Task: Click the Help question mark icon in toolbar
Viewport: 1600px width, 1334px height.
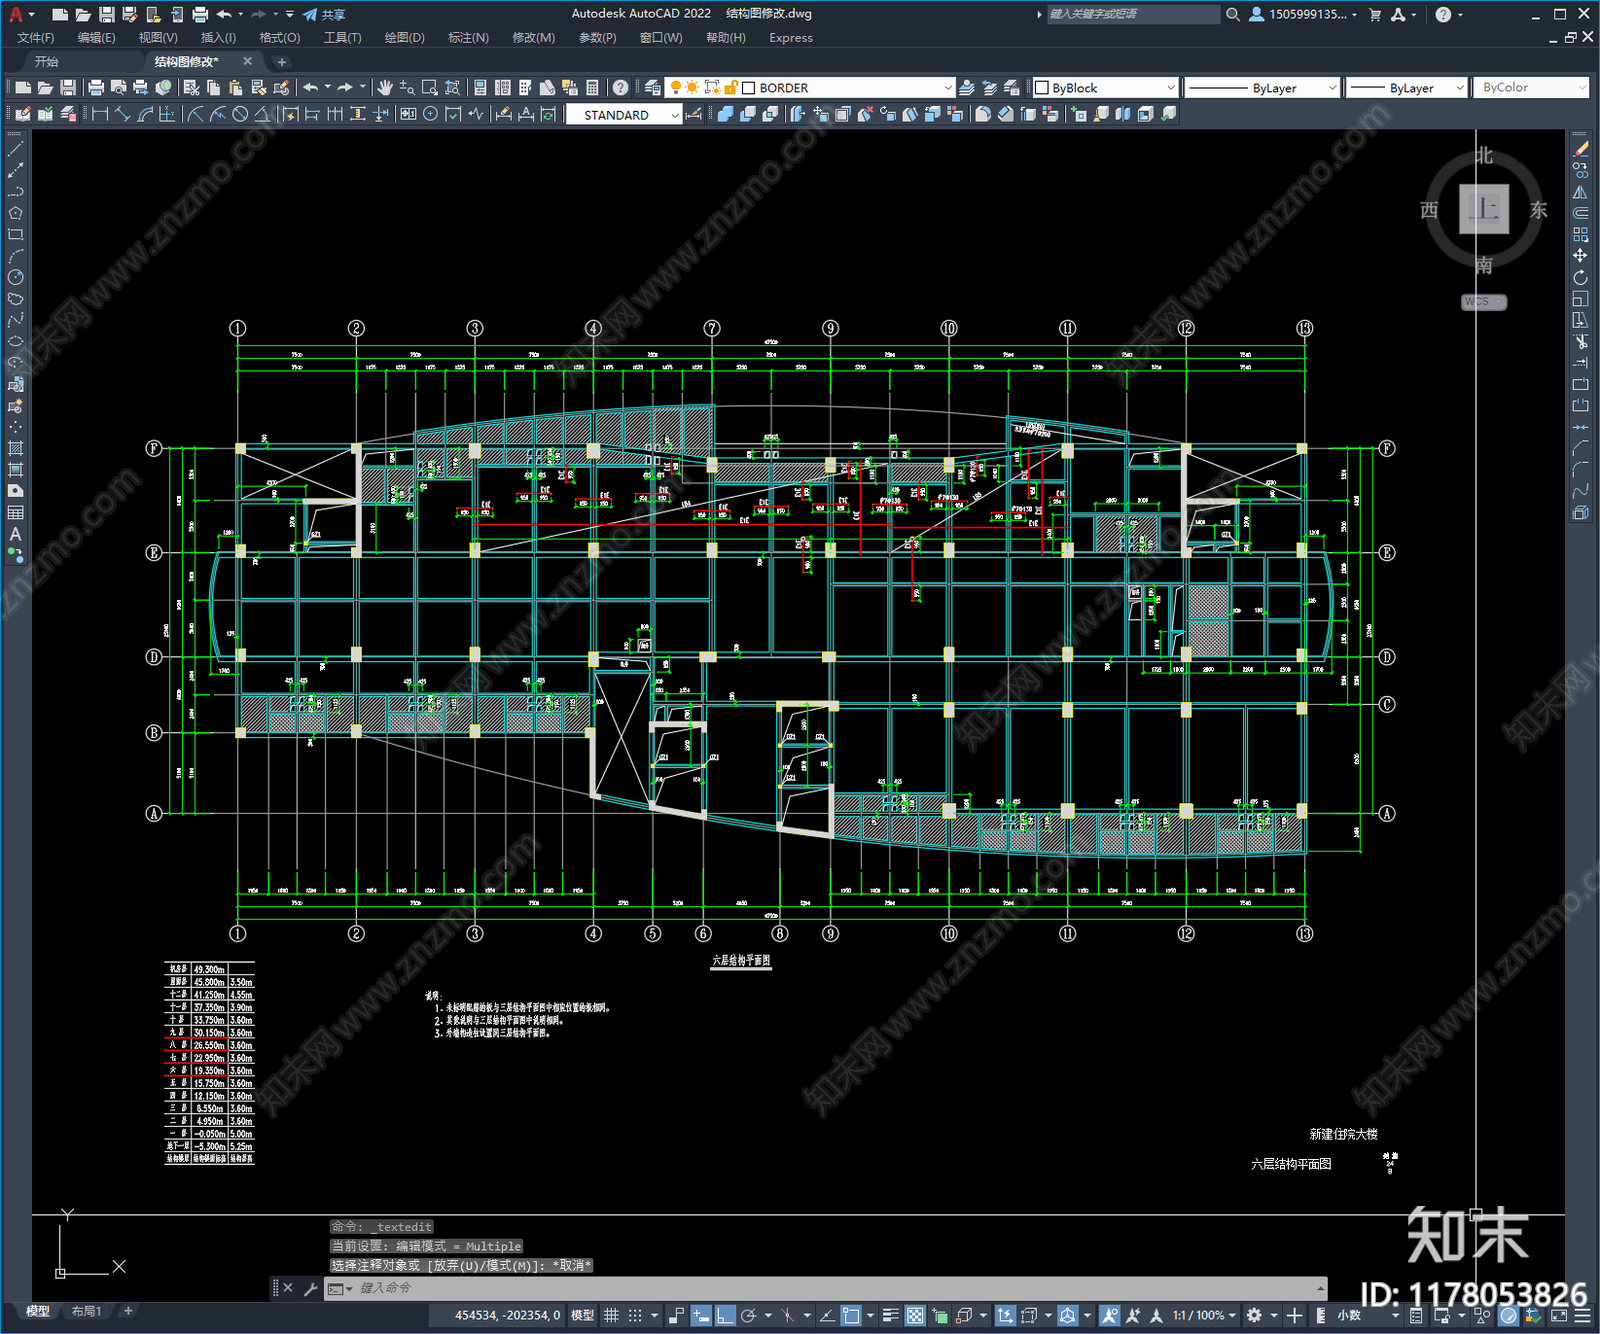Action: click(x=621, y=88)
